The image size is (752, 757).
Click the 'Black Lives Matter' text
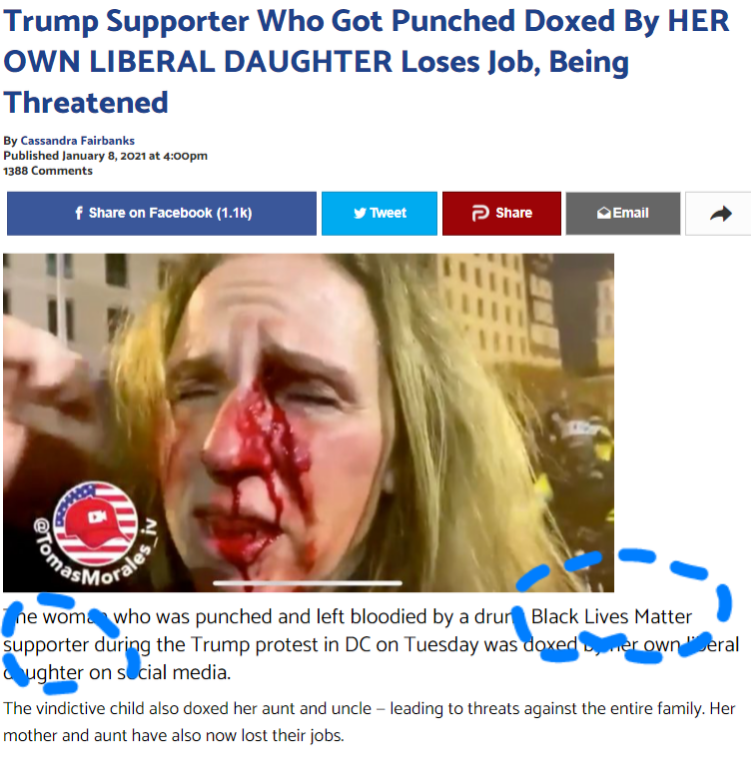click(611, 617)
